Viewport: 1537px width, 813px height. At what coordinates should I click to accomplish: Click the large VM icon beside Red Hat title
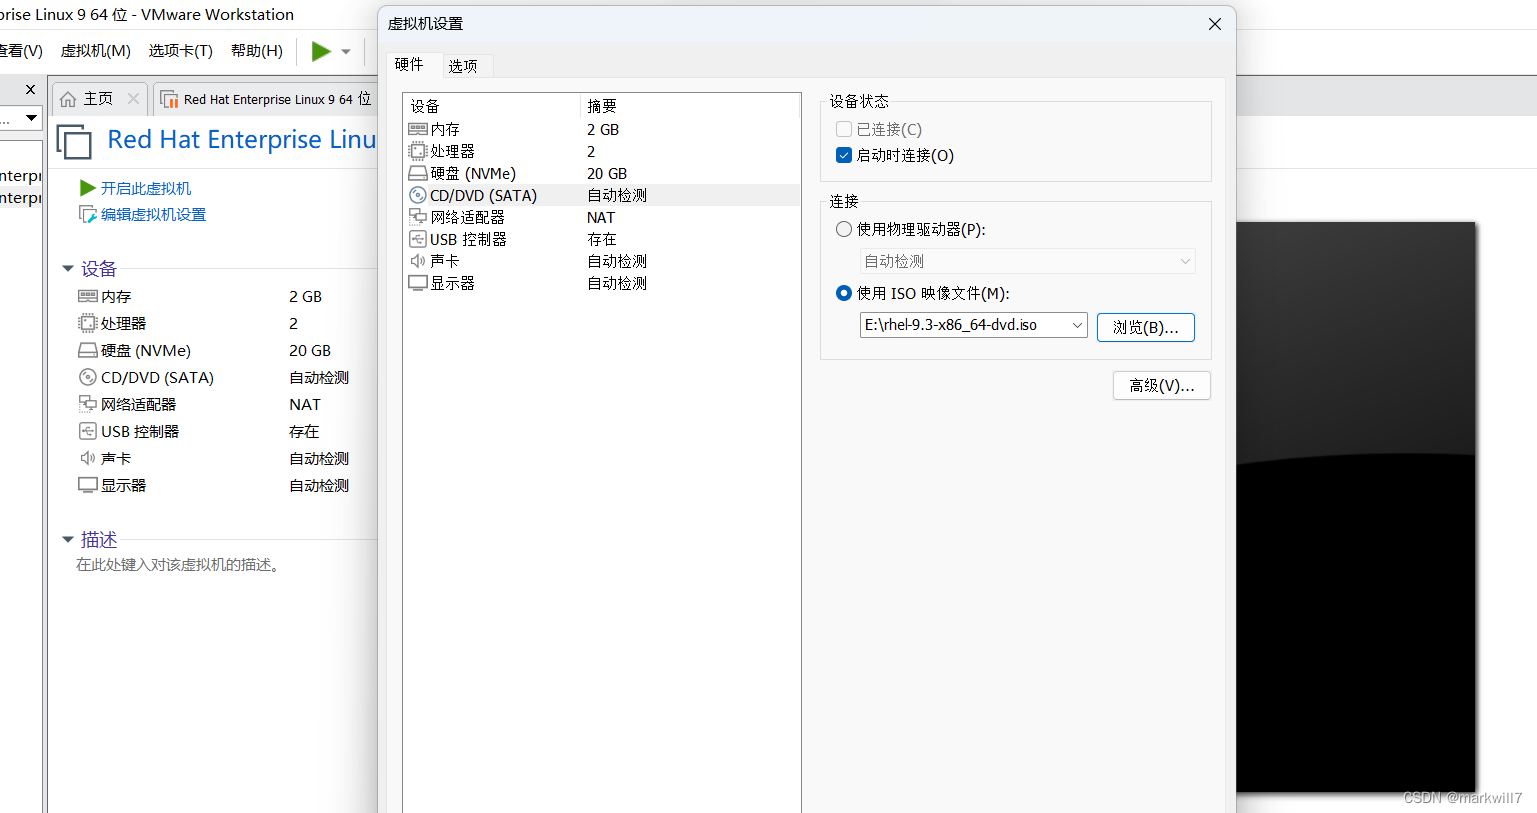[x=75, y=142]
